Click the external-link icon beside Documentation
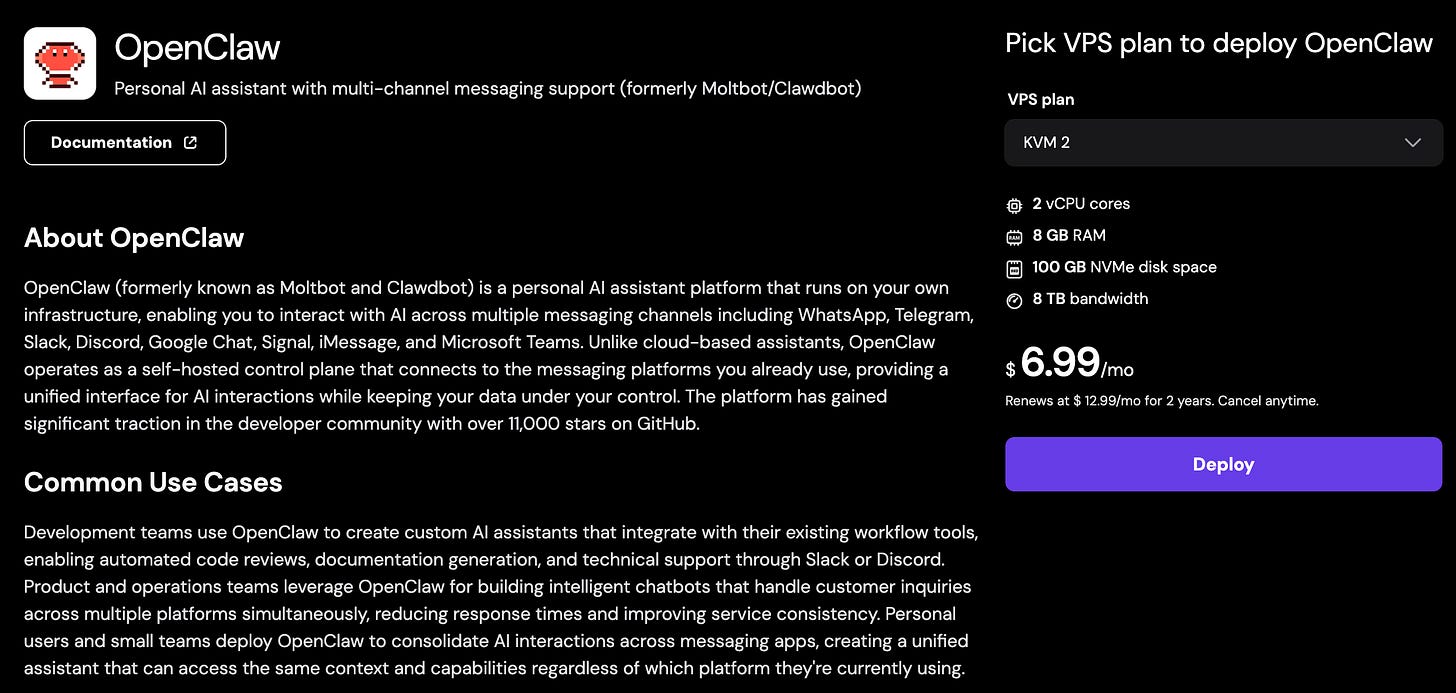This screenshot has width=1456, height=693. (191, 142)
